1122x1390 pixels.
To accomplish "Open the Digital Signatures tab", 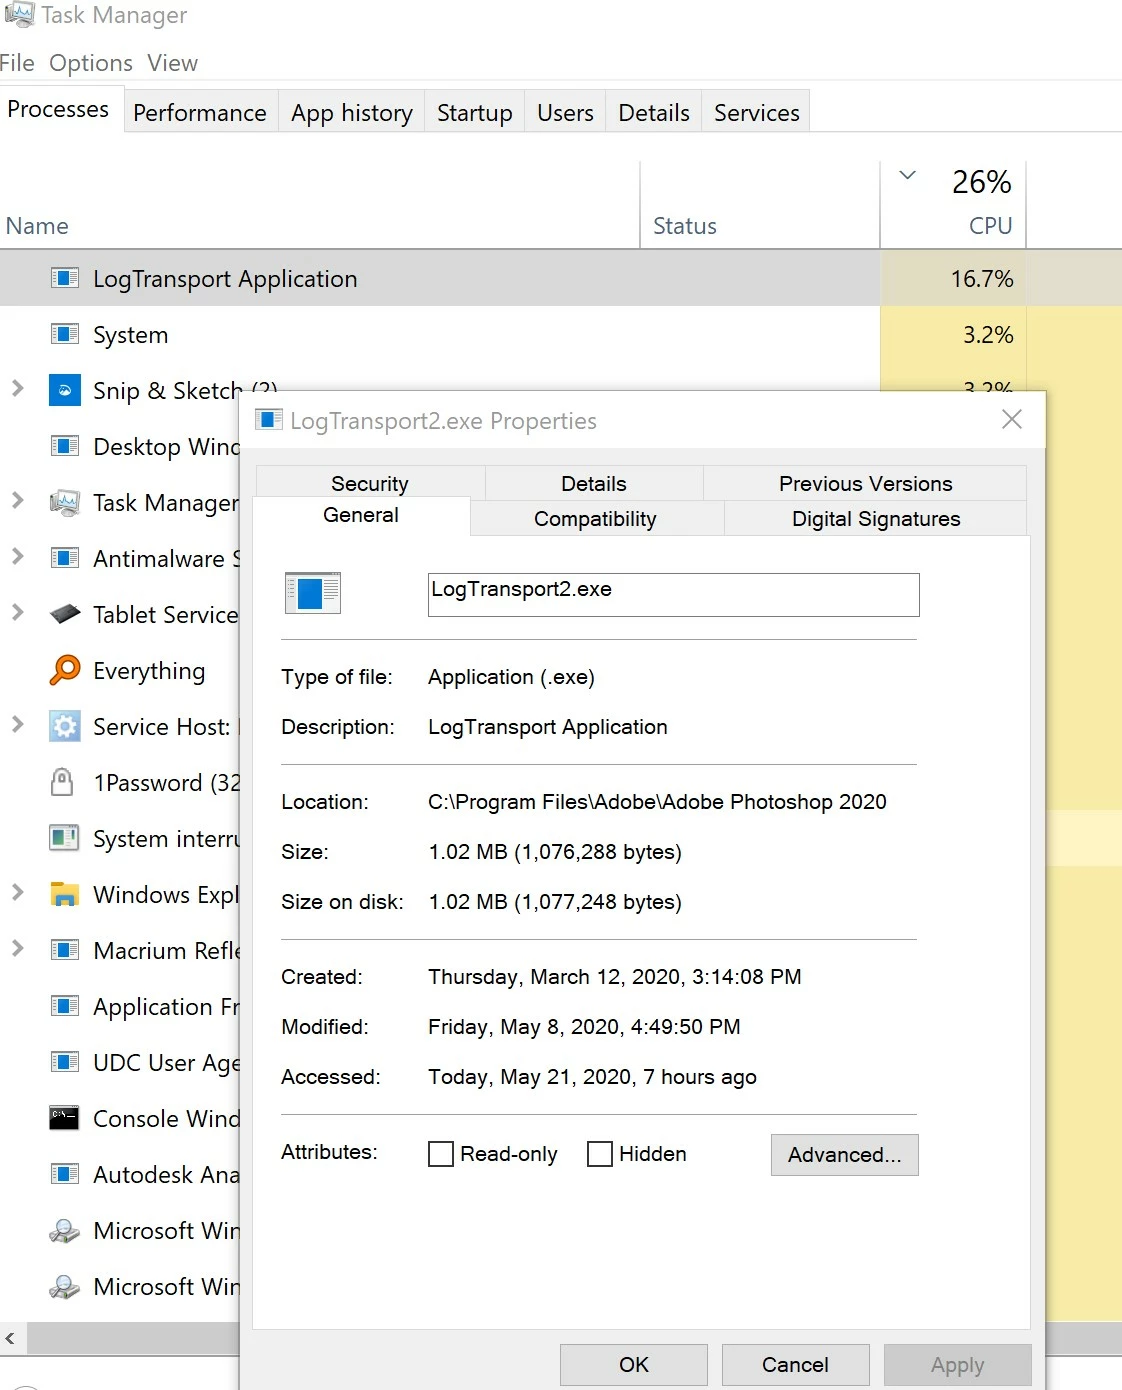I will pos(876,518).
